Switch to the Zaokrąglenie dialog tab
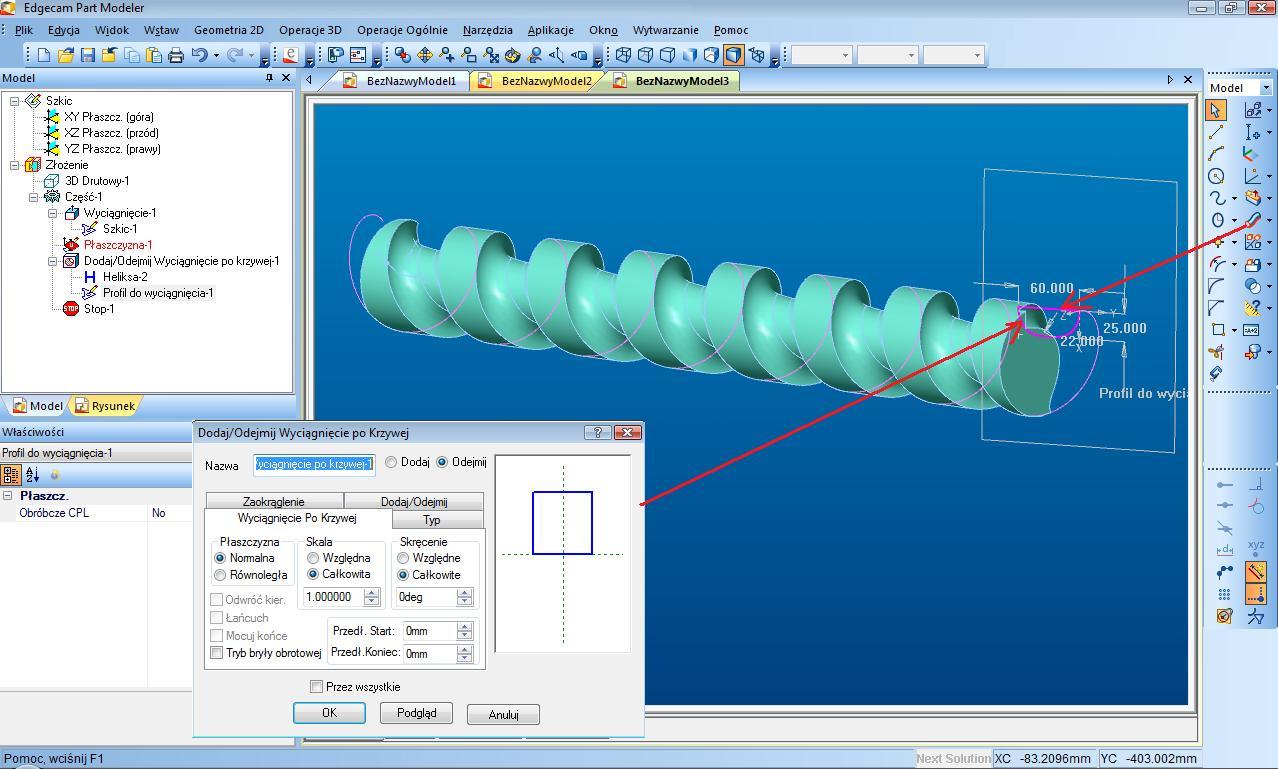 point(274,501)
